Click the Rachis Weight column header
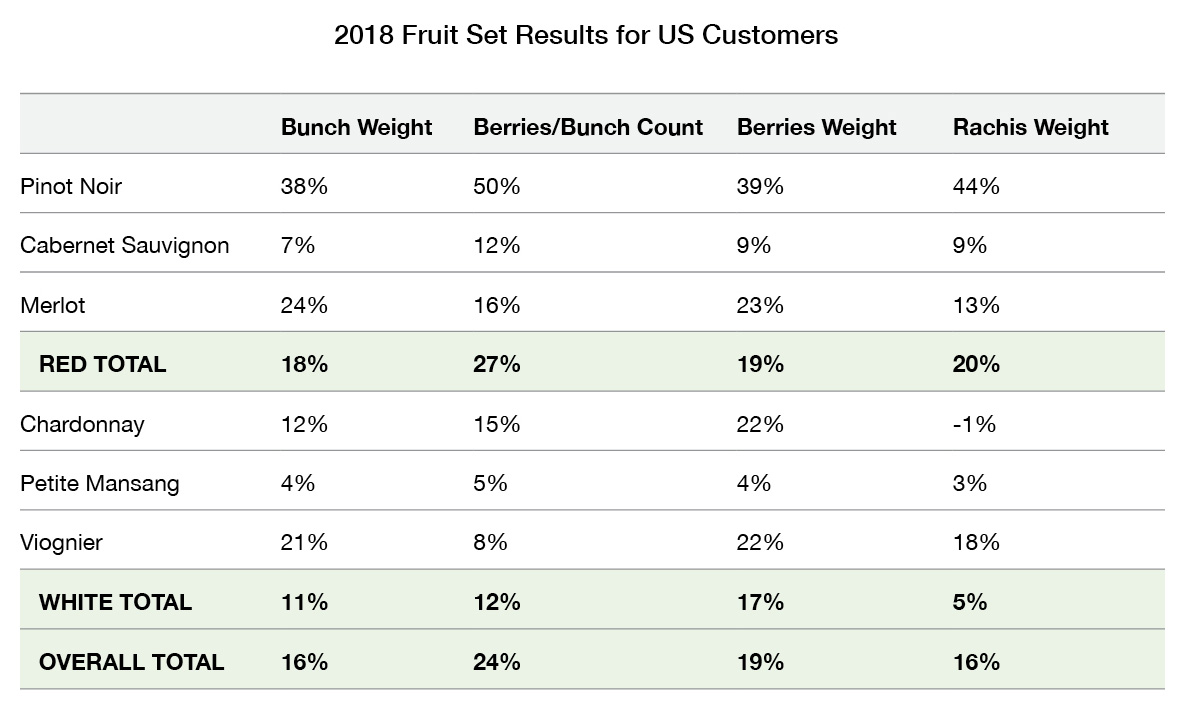The image size is (1179, 712). [1030, 127]
